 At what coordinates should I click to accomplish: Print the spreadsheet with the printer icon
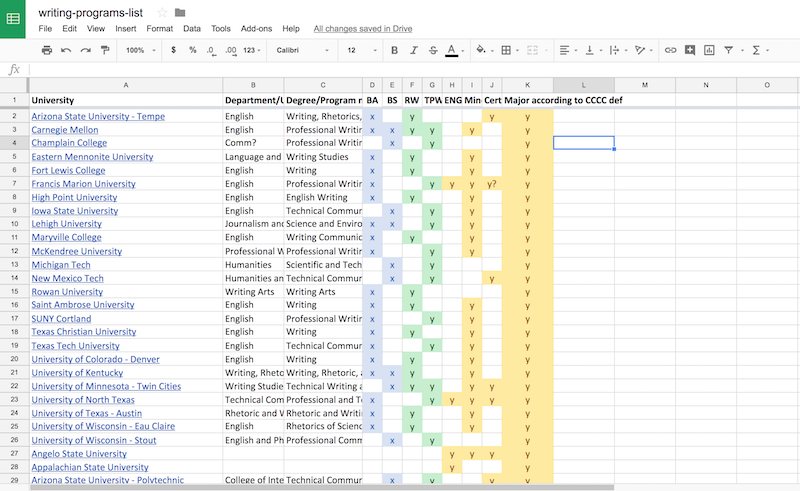[47, 50]
